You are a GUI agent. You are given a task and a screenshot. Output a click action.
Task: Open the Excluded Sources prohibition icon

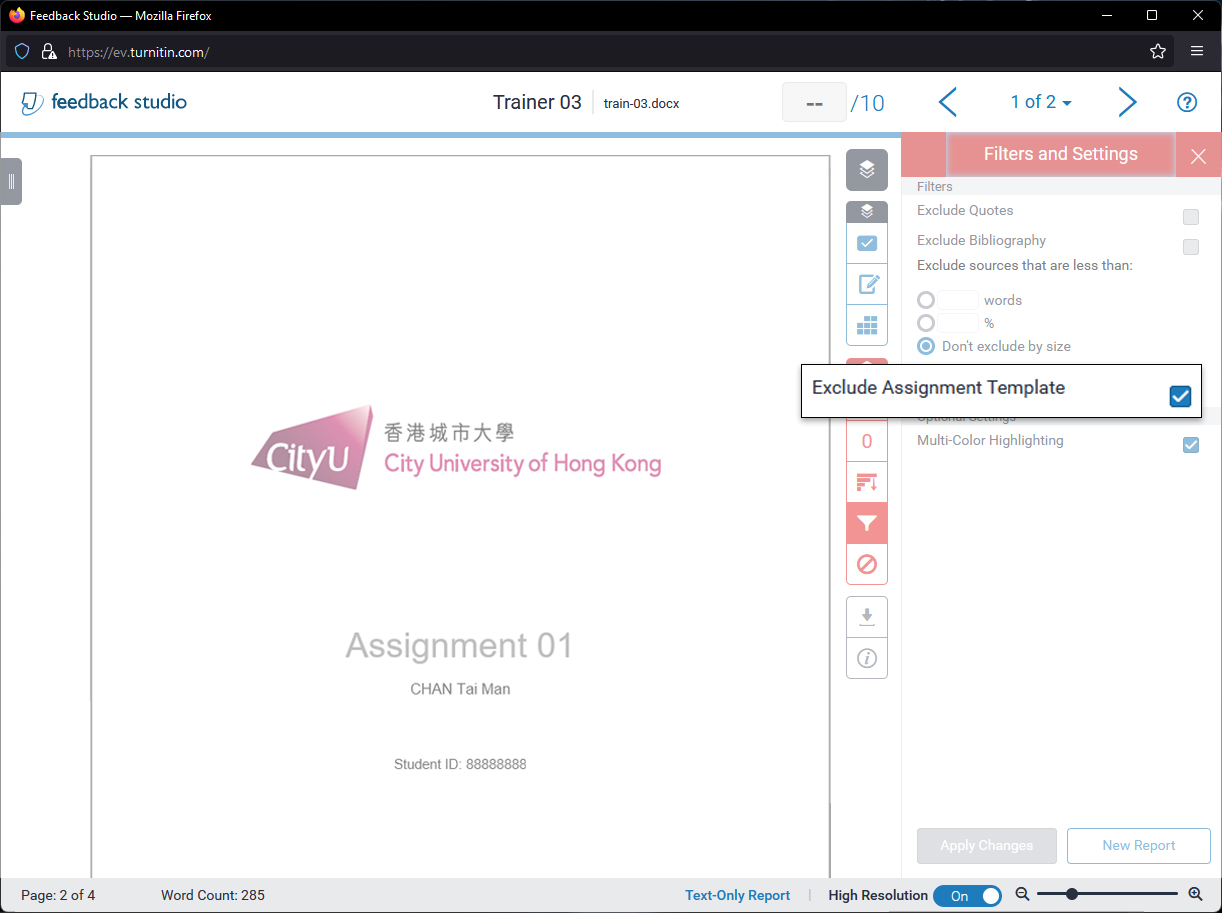click(867, 565)
